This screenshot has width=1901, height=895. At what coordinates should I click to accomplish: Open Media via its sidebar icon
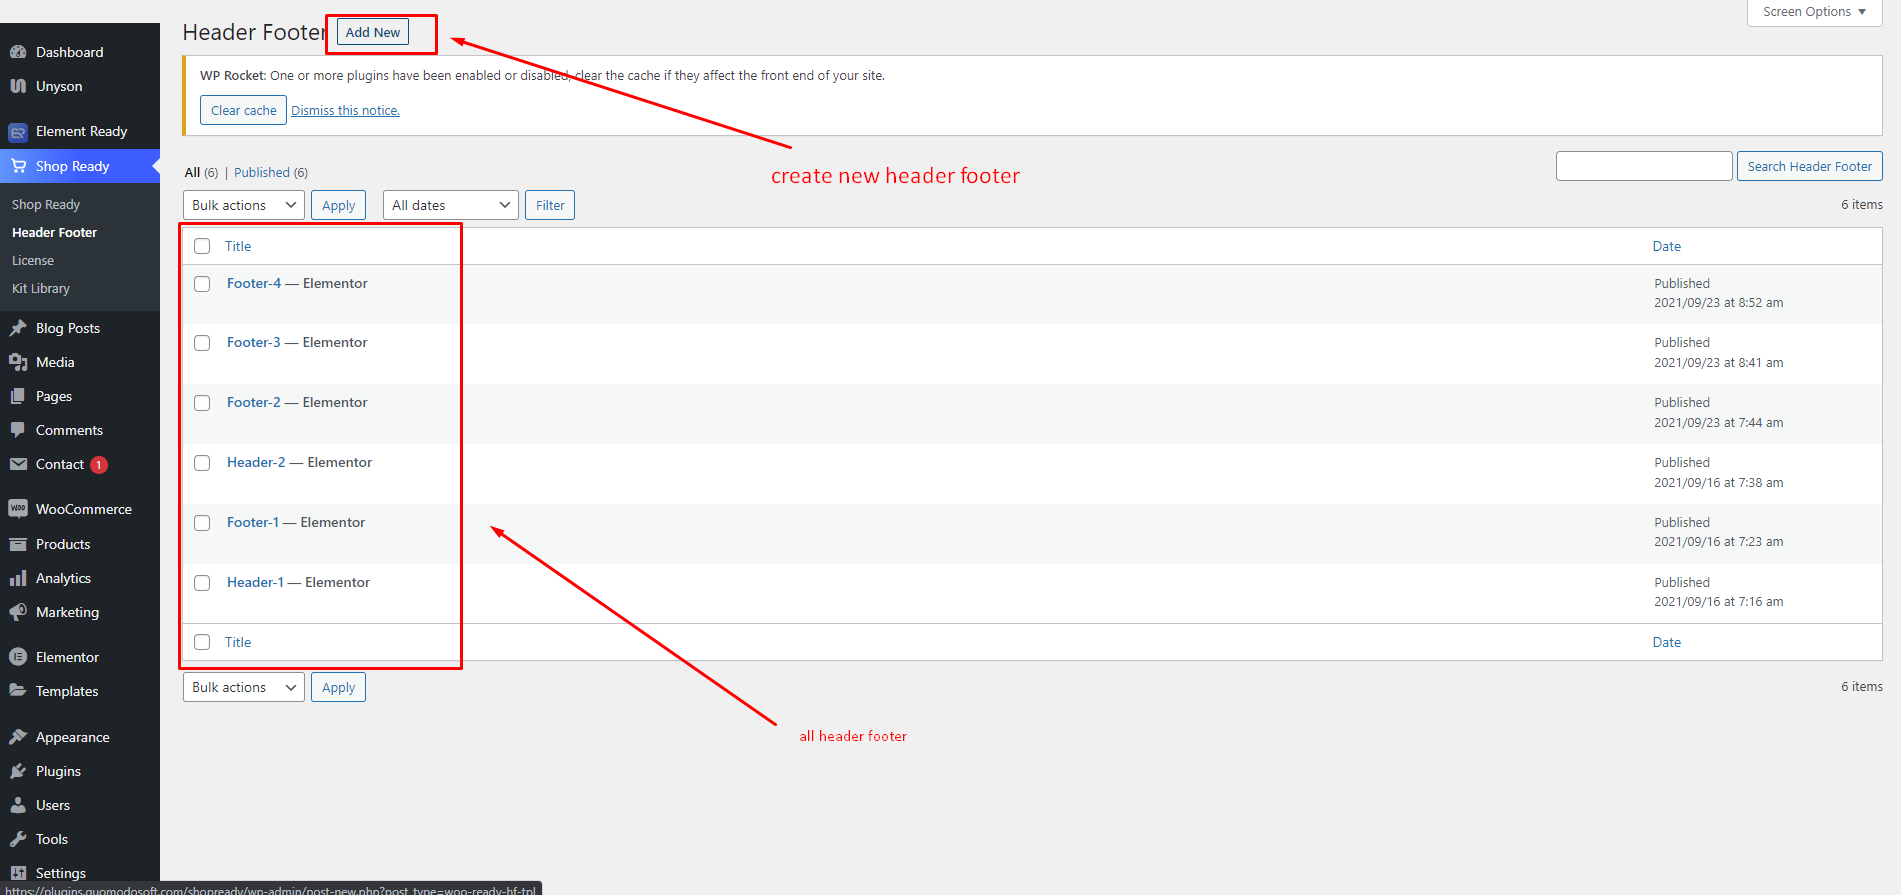18,362
